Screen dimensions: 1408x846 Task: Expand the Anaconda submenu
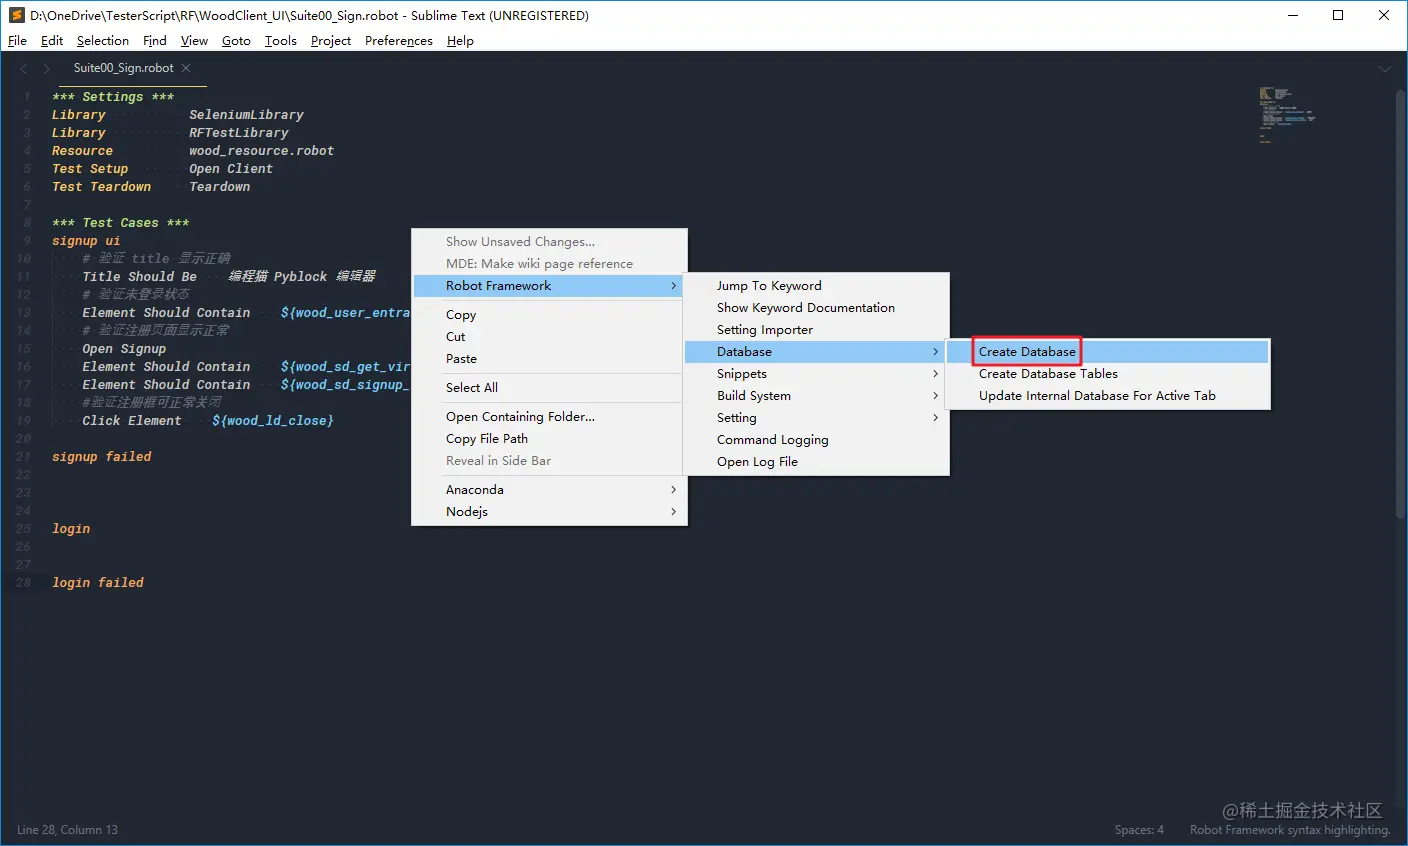tap(549, 490)
